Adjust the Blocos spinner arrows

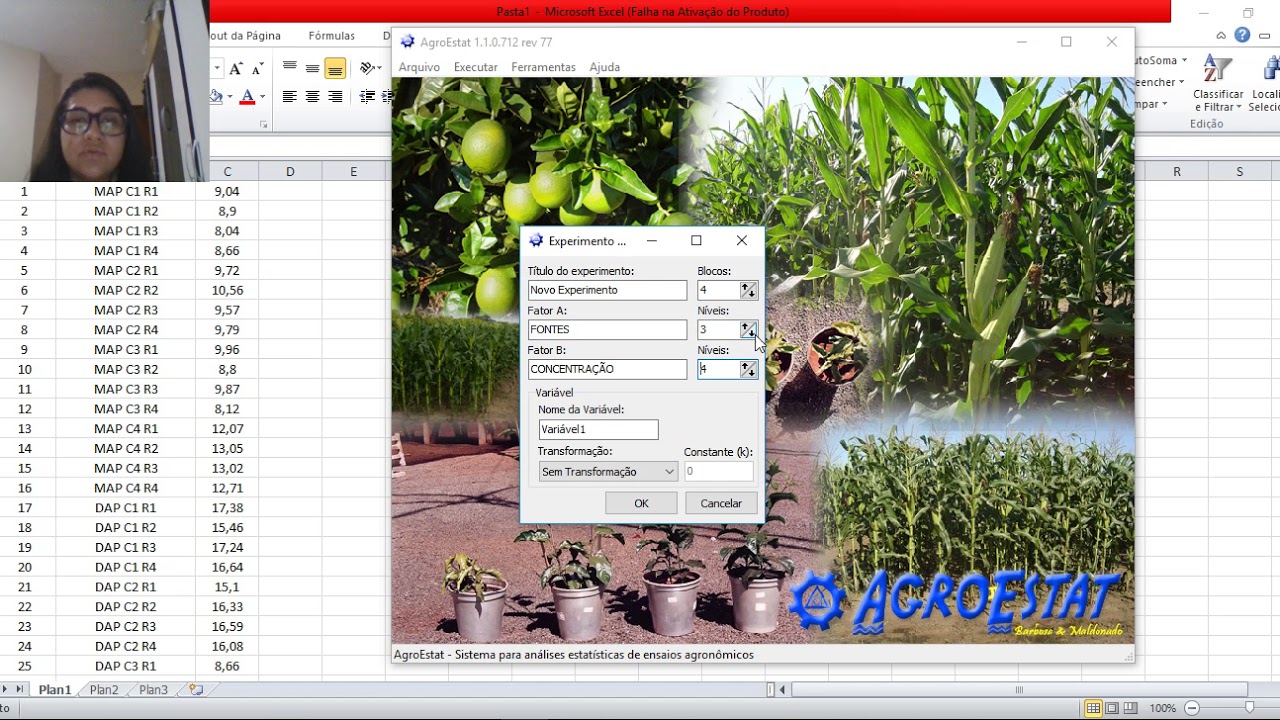pos(748,290)
